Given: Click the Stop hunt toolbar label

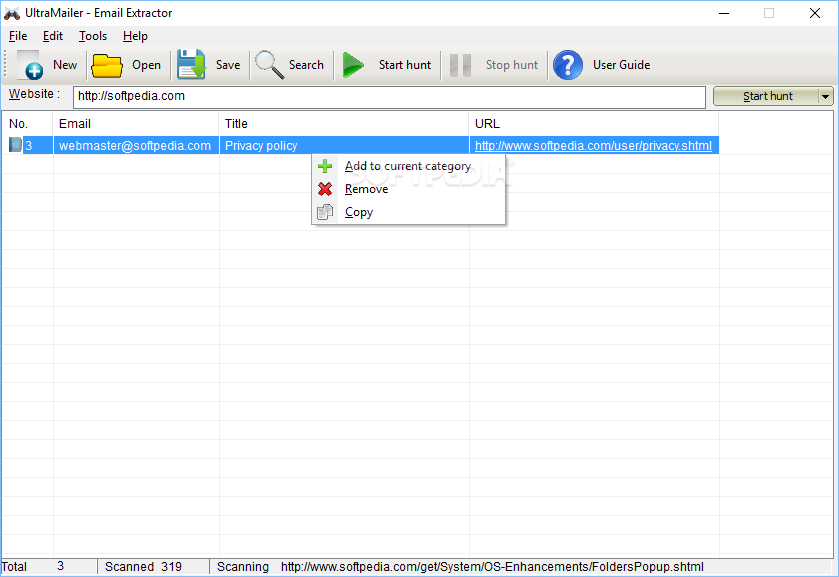Looking at the screenshot, I should 512,65.
